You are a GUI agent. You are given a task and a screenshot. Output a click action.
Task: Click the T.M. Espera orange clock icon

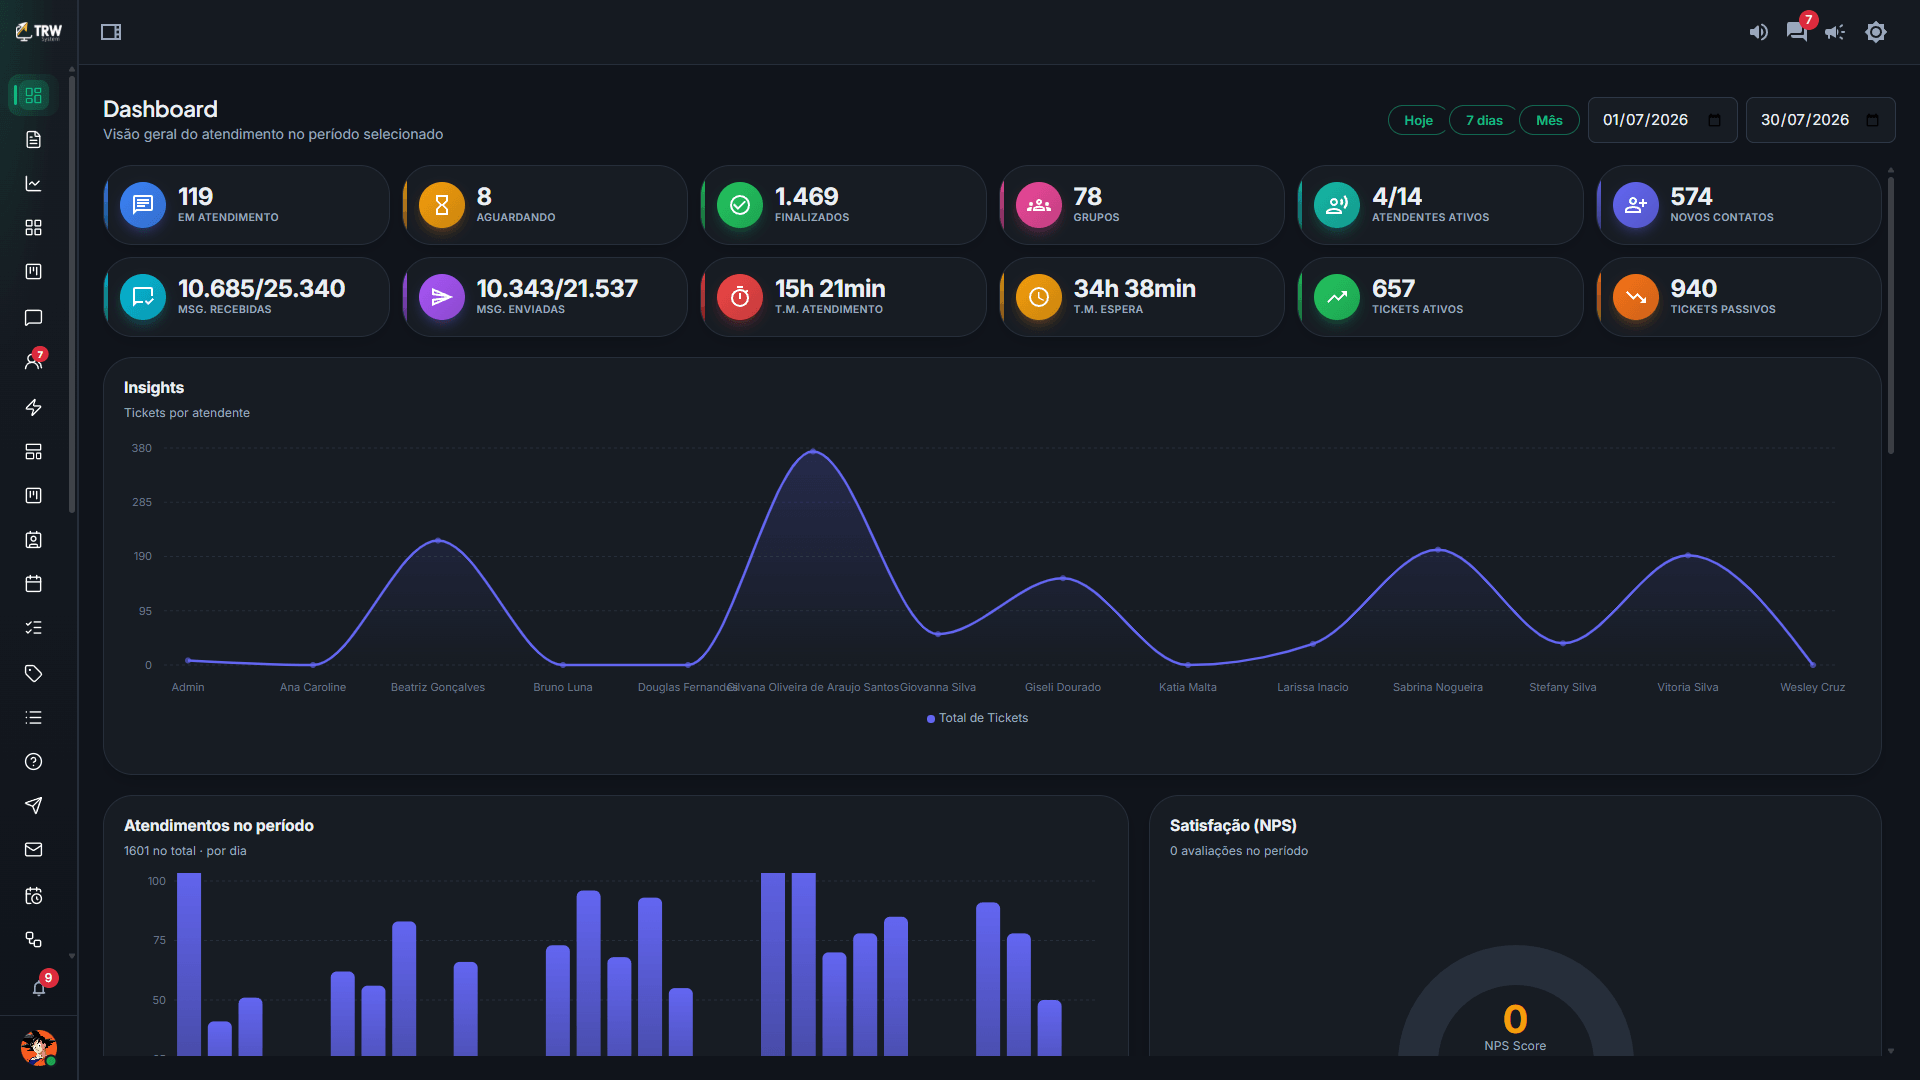[x=1039, y=297]
